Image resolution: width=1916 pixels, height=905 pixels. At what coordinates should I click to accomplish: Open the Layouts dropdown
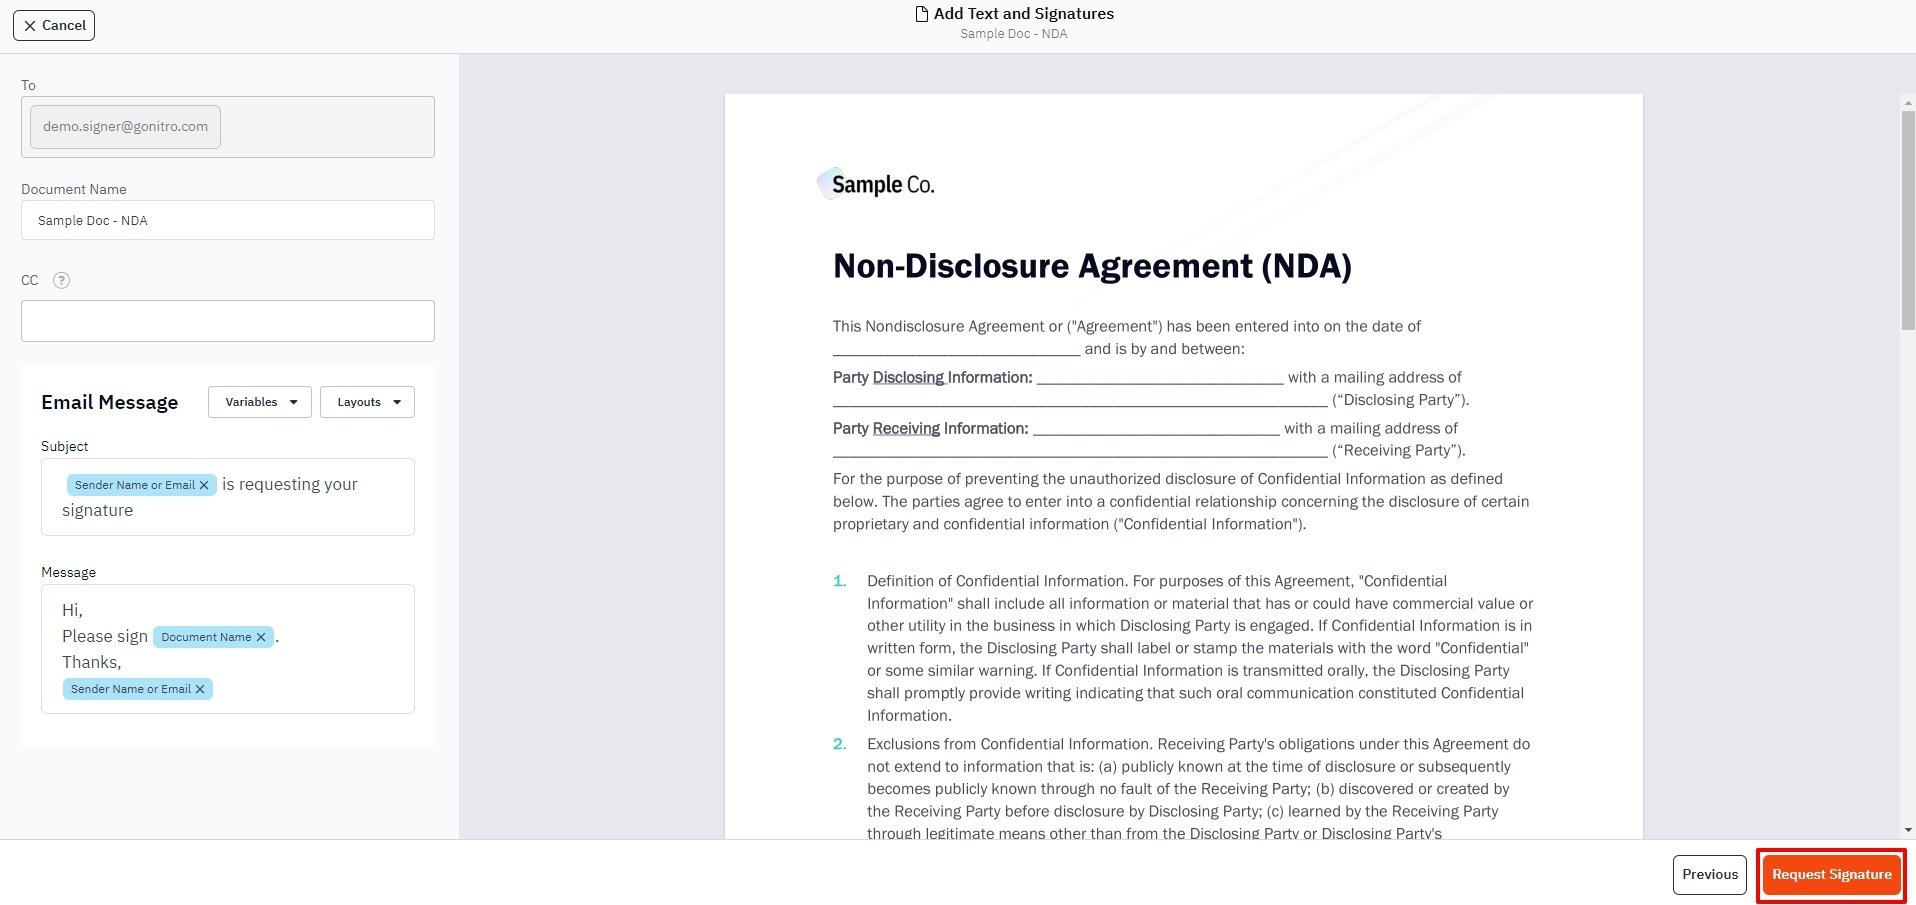[366, 402]
